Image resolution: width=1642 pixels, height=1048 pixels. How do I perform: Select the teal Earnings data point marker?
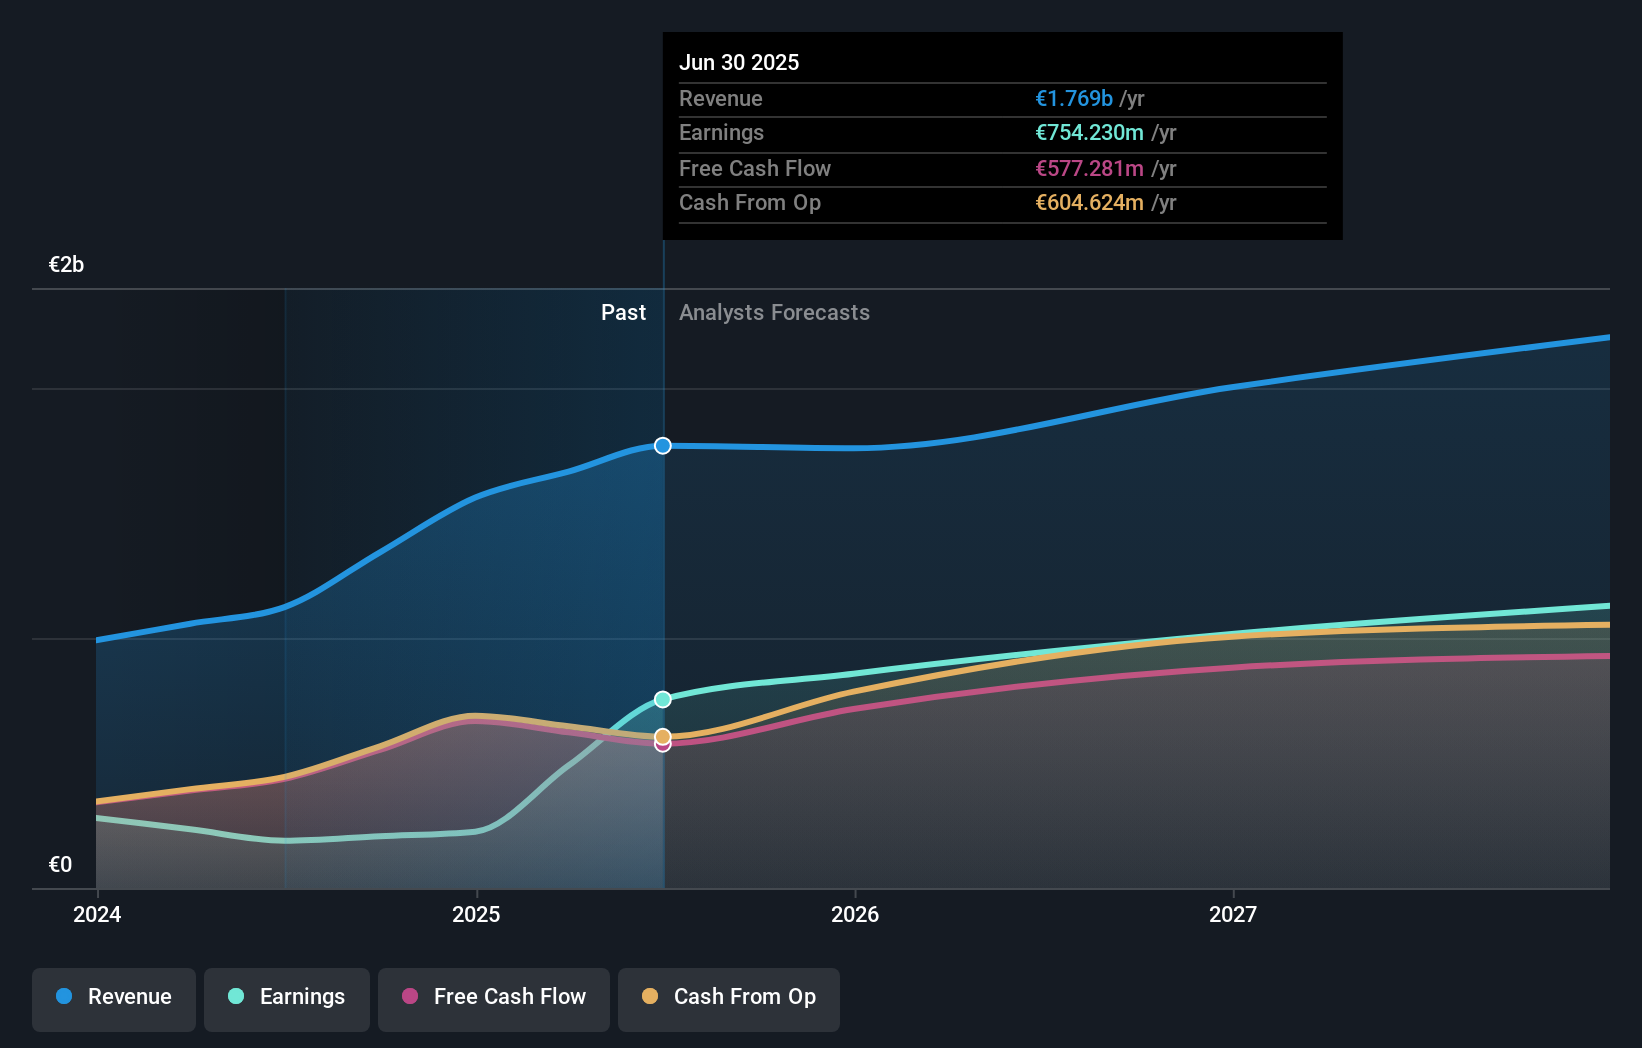662,699
